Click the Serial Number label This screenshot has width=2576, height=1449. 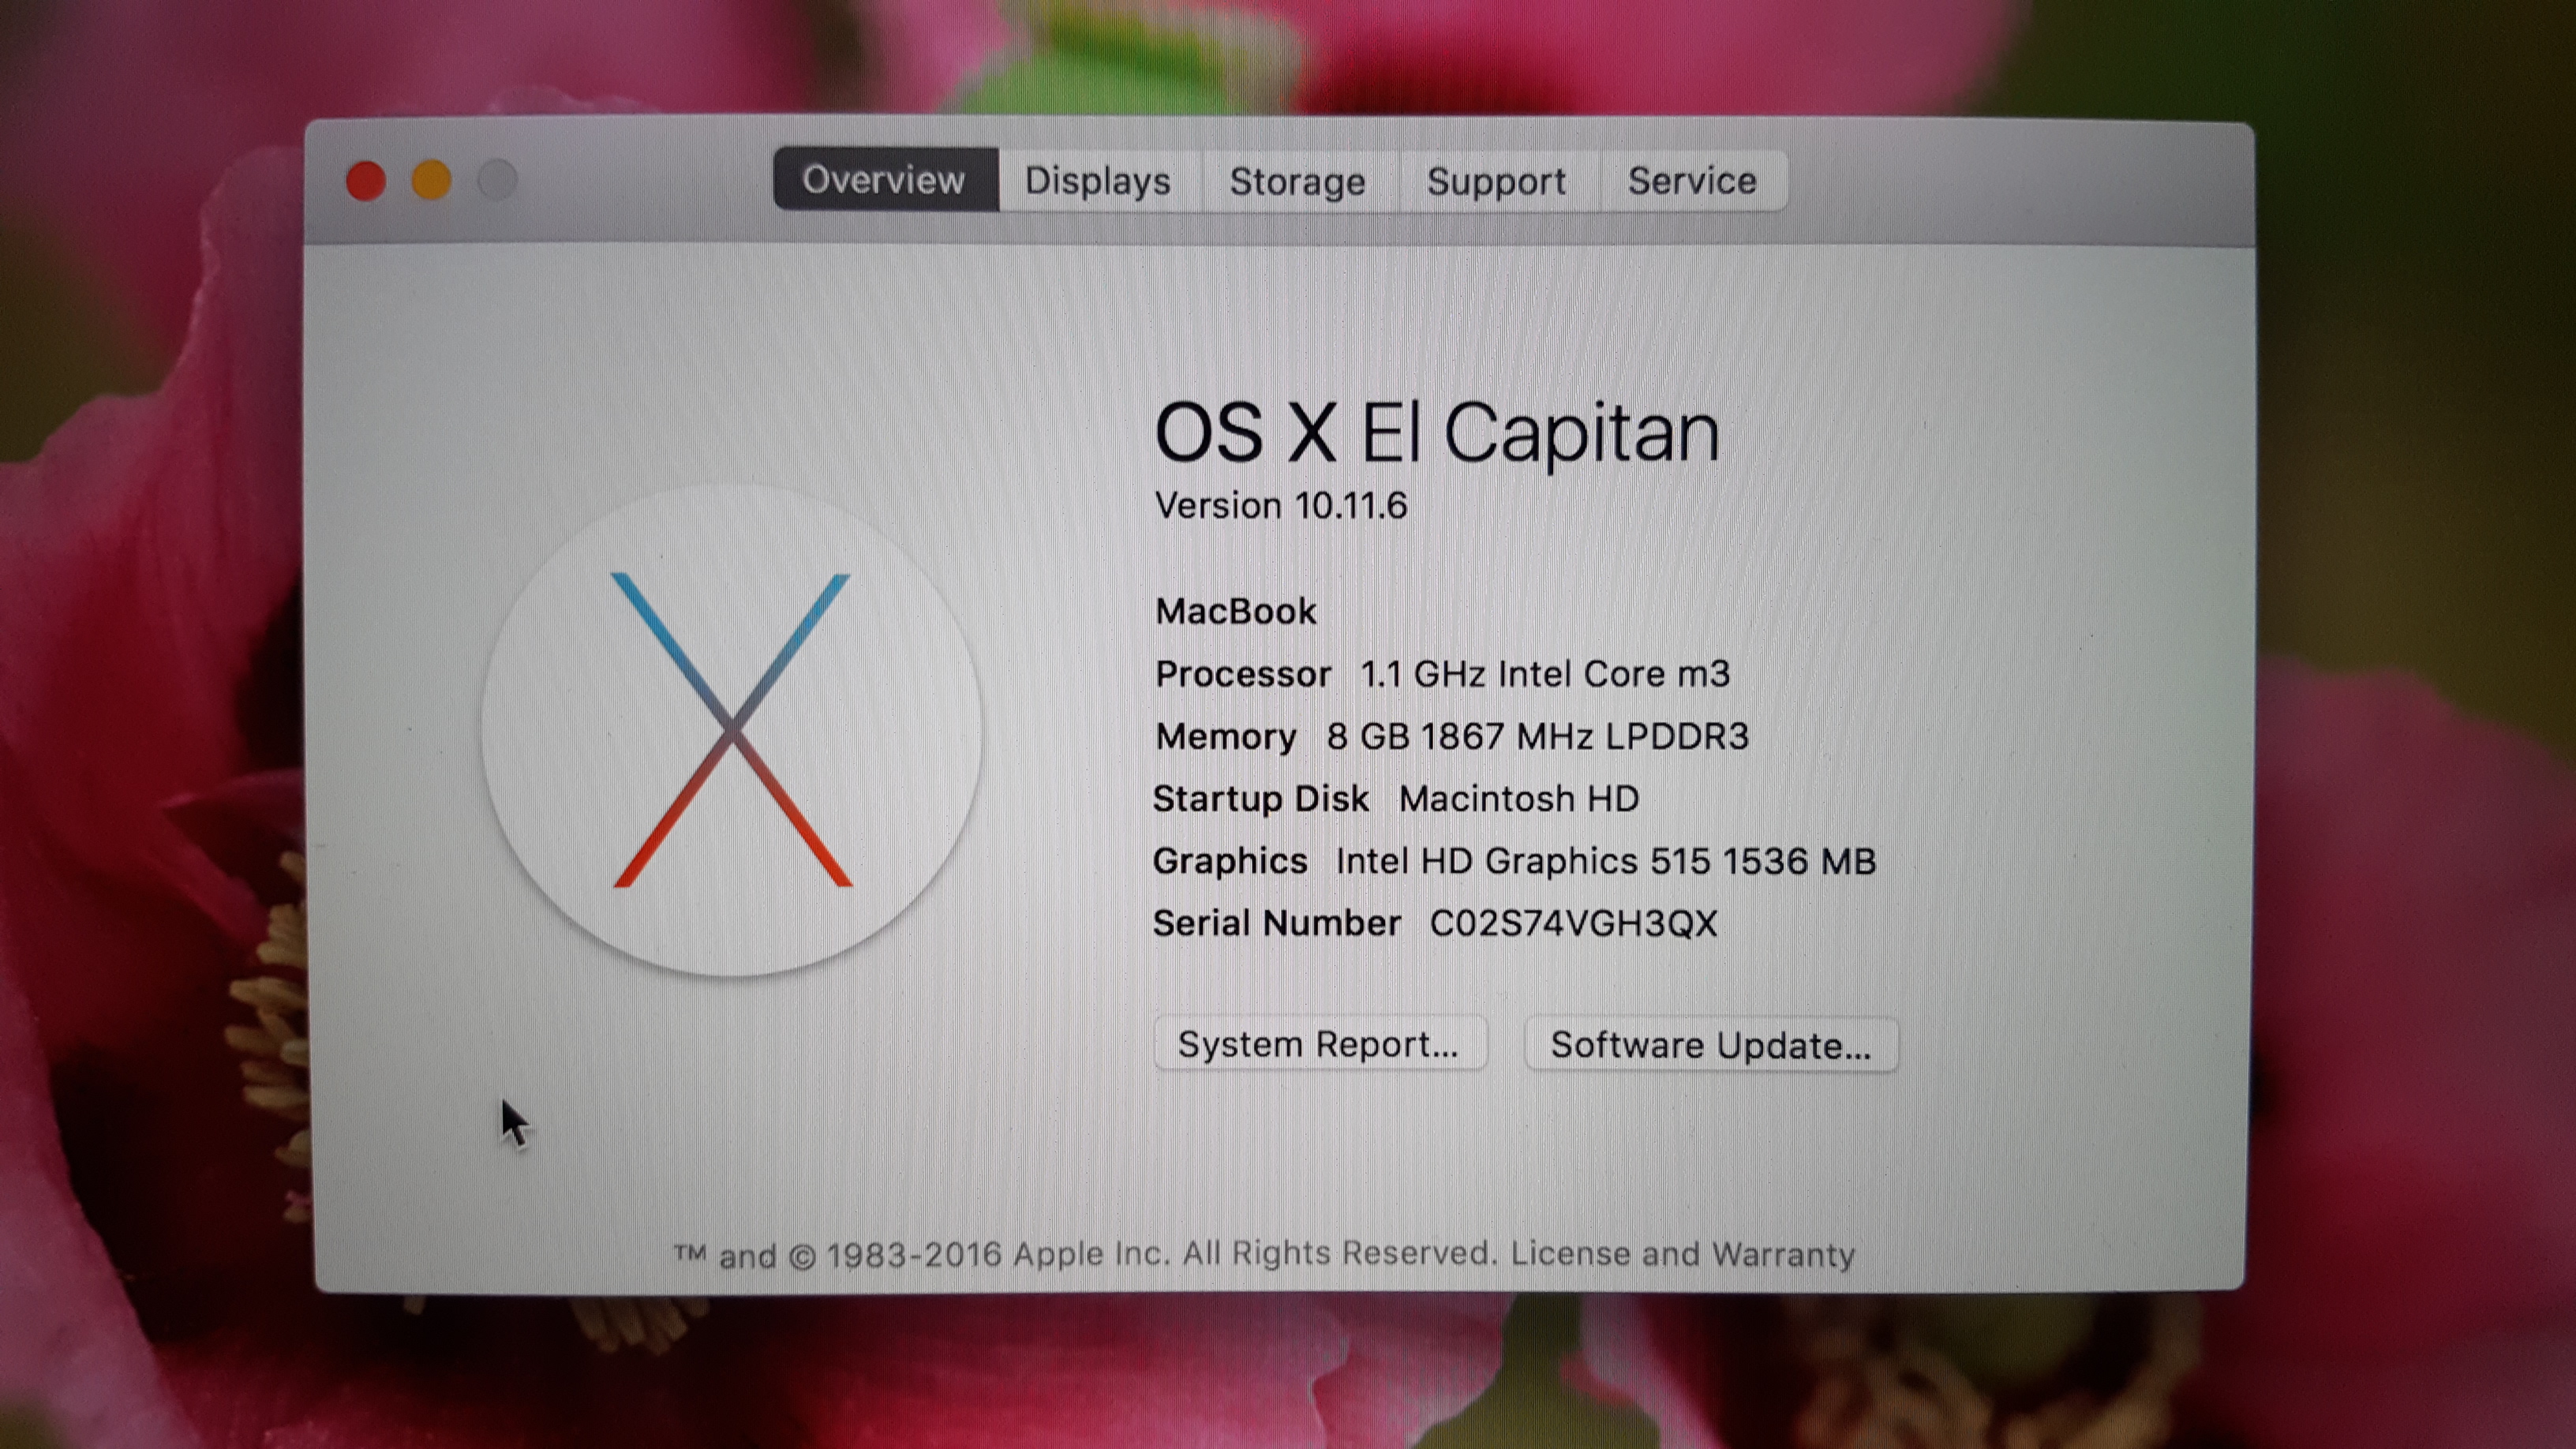coord(1277,923)
